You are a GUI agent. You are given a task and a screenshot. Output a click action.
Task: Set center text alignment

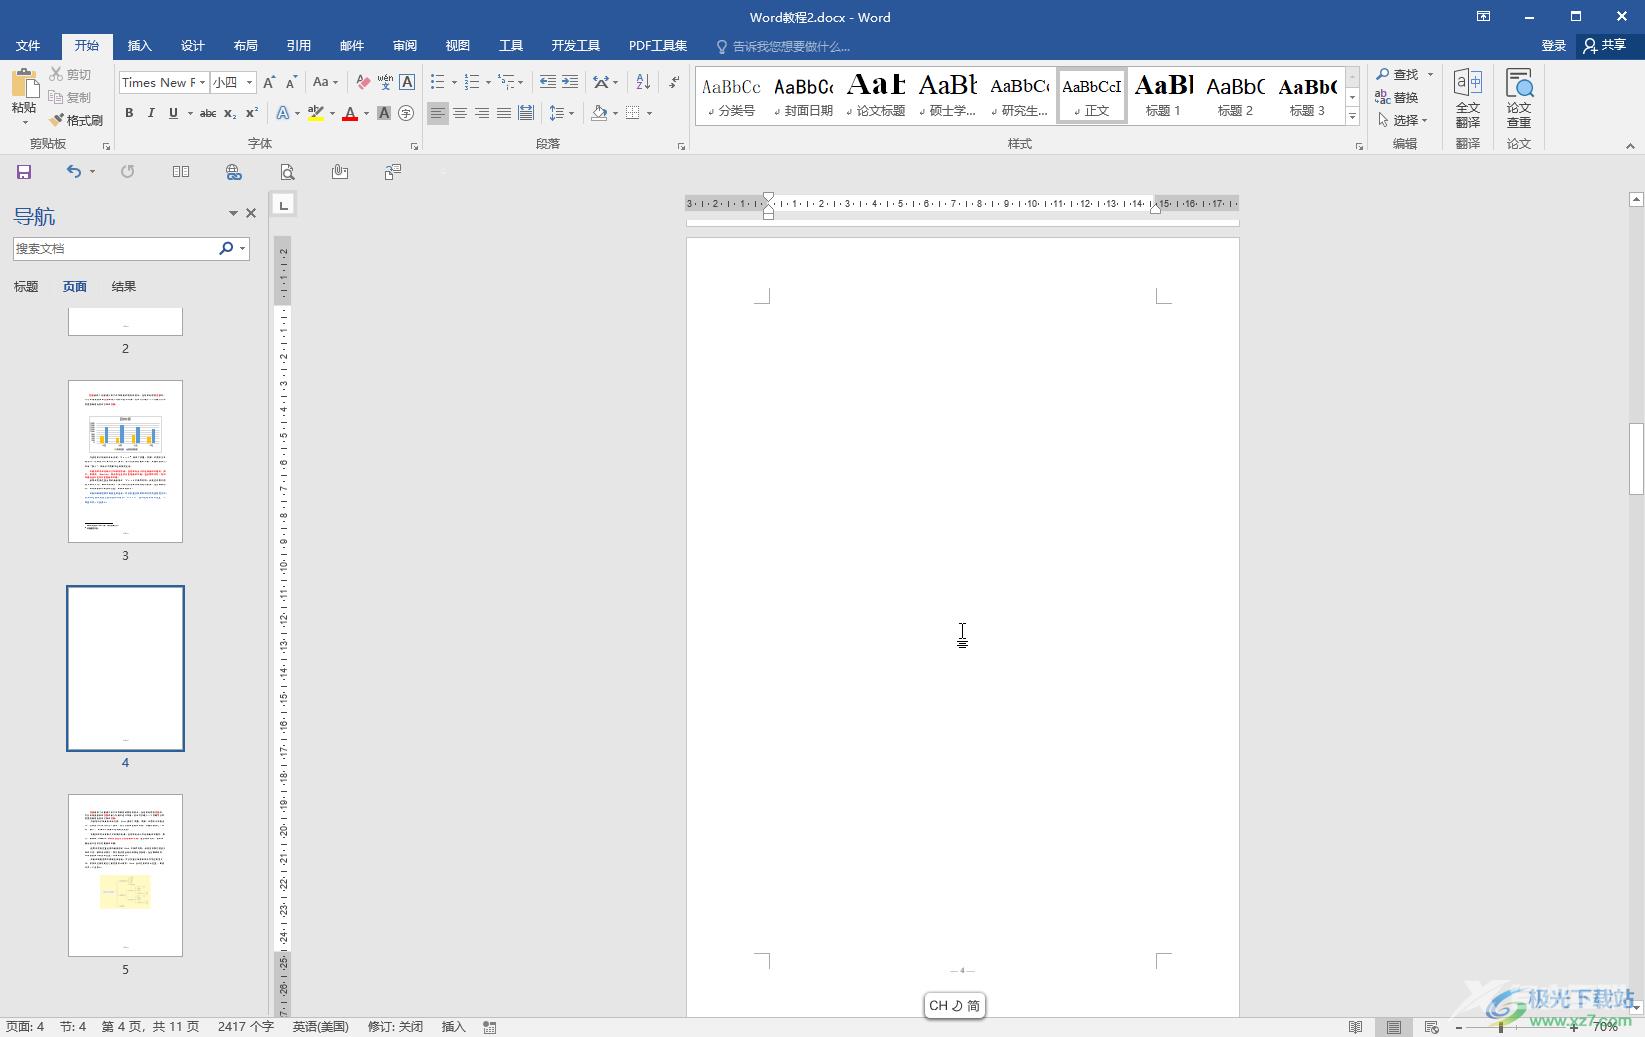tap(460, 113)
